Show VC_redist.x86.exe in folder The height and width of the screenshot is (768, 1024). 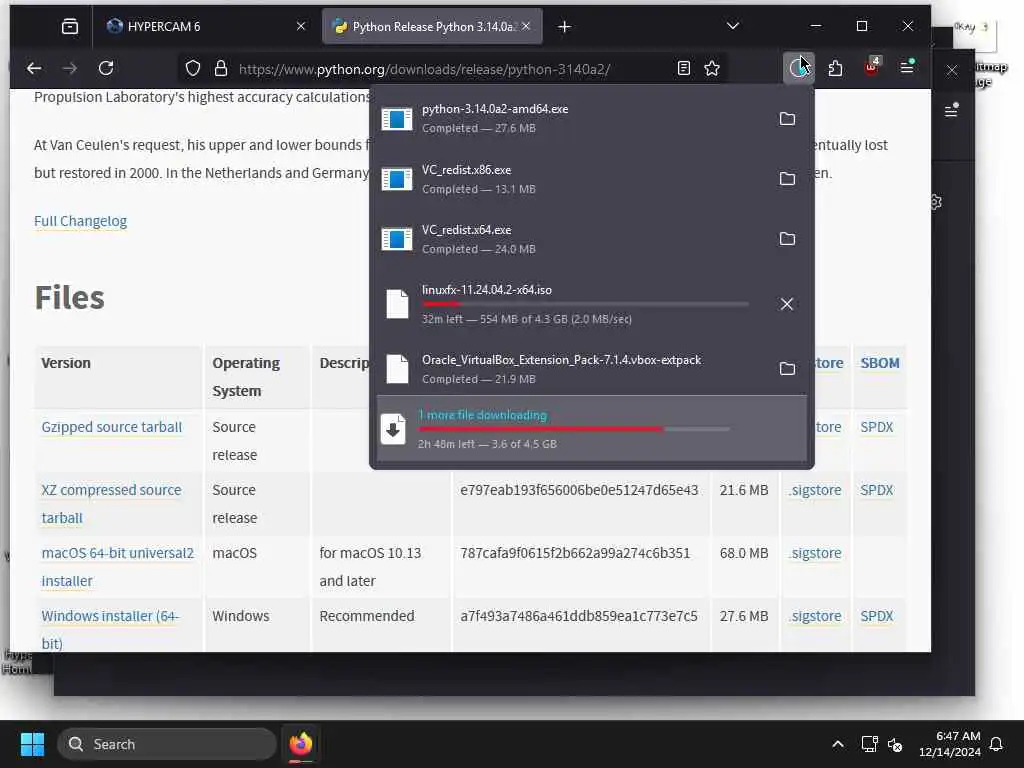click(x=787, y=179)
